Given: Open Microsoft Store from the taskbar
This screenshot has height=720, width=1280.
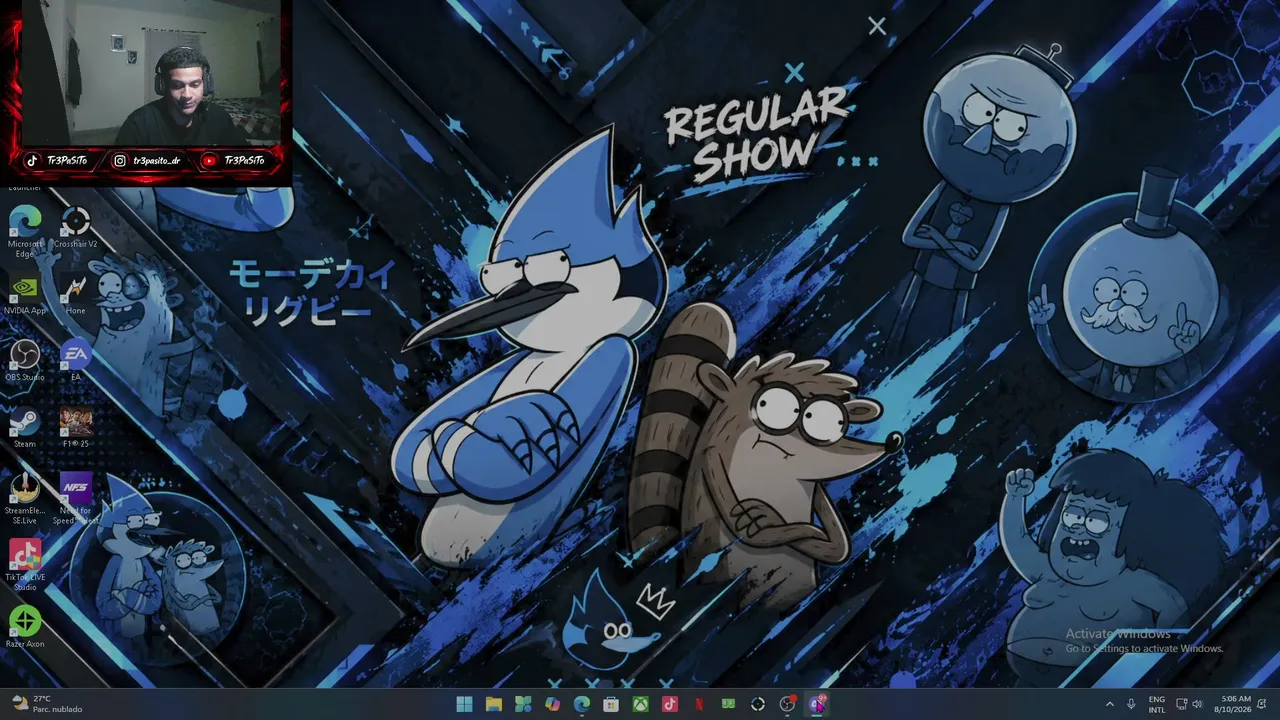Looking at the screenshot, I should pyautogui.click(x=611, y=704).
